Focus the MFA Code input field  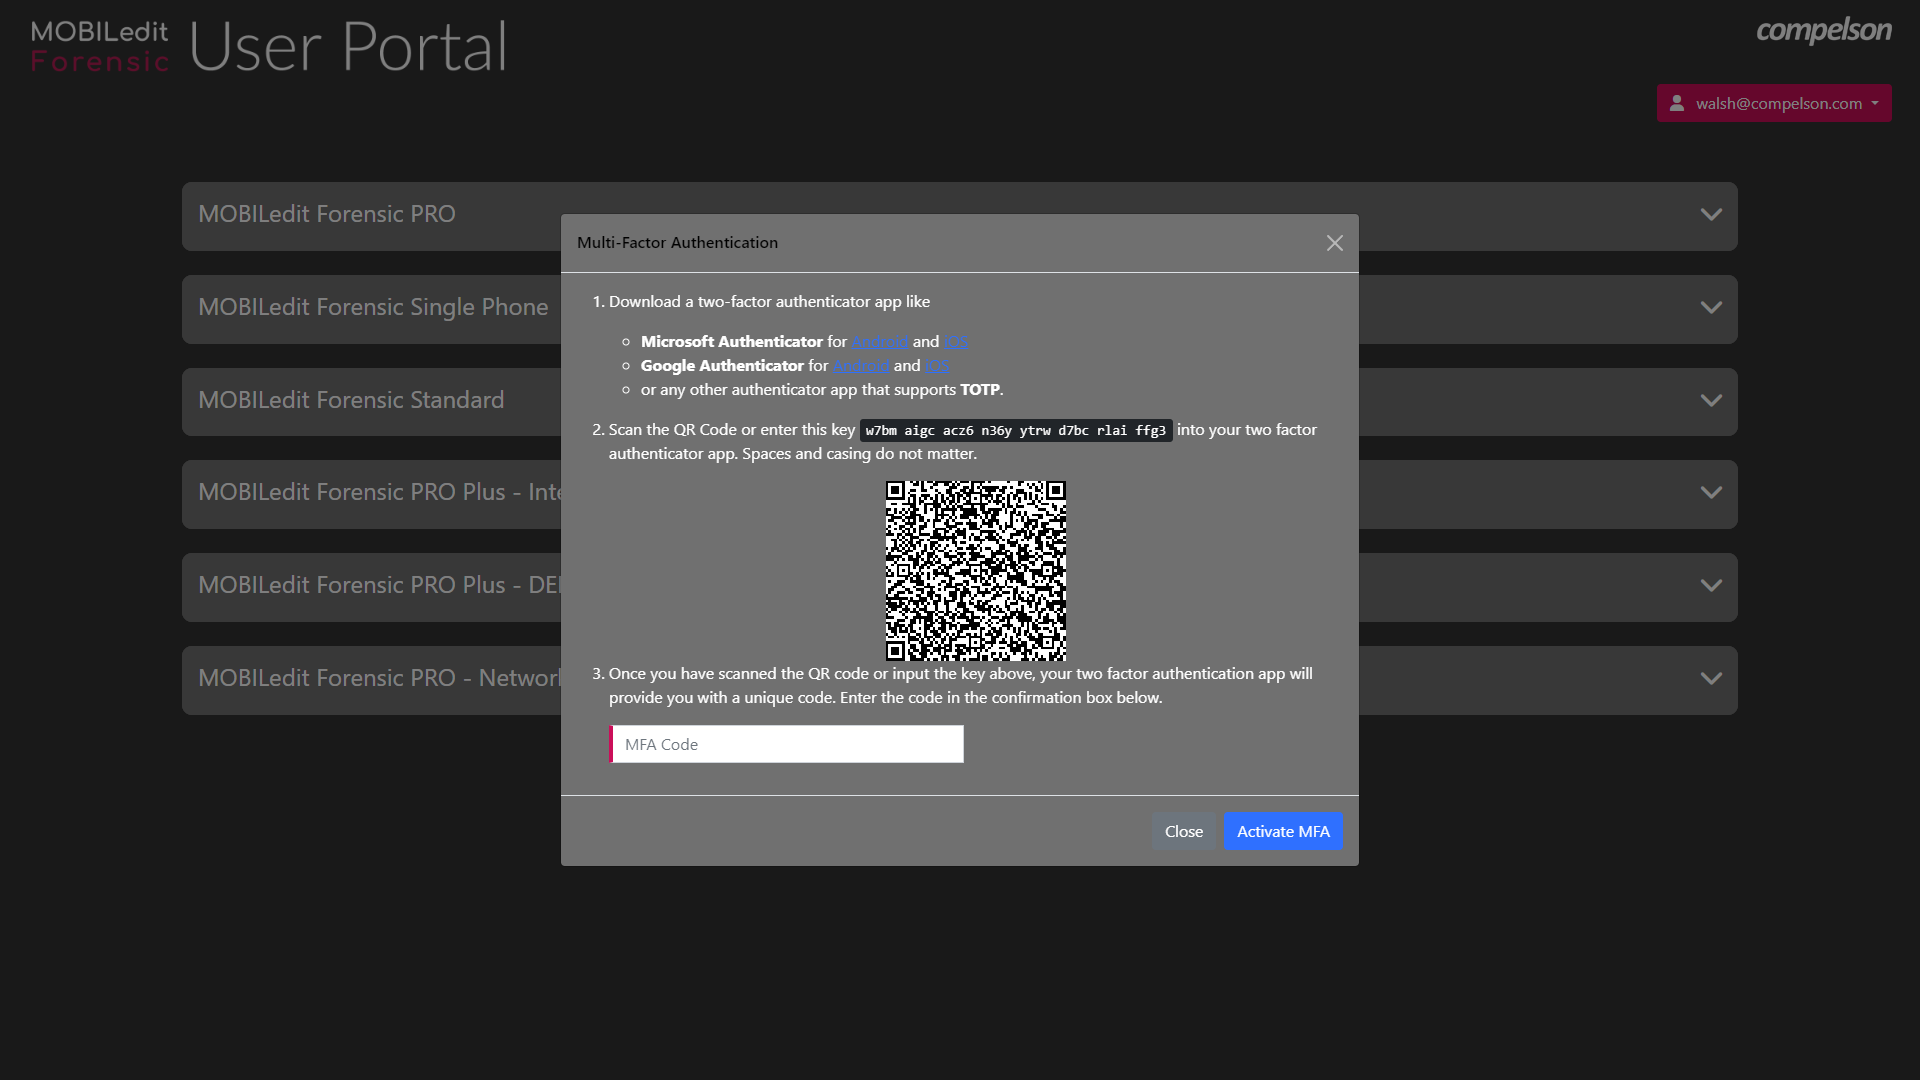(787, 744)
